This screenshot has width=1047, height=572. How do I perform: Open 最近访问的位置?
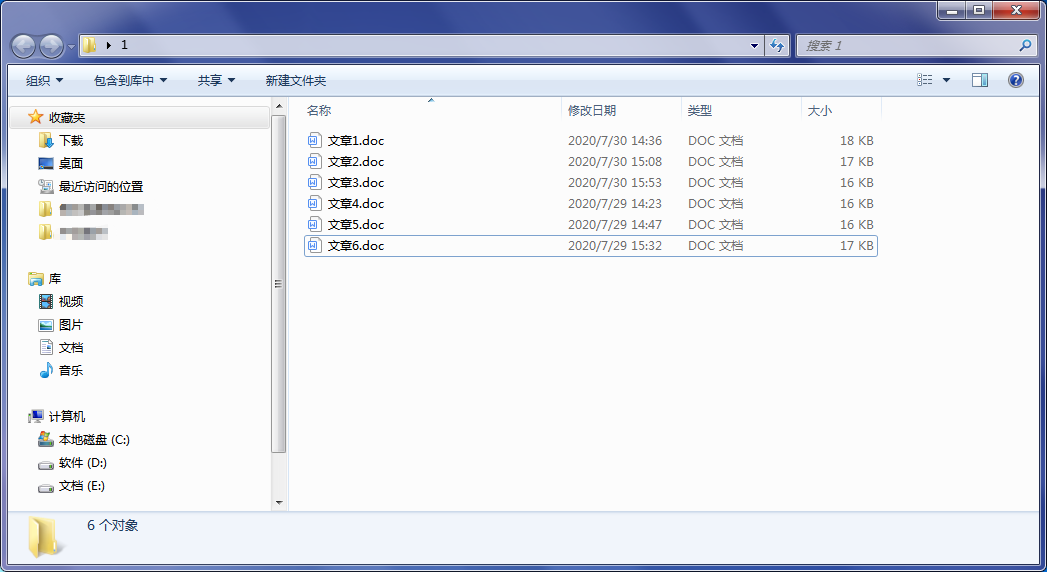(101, 187)
